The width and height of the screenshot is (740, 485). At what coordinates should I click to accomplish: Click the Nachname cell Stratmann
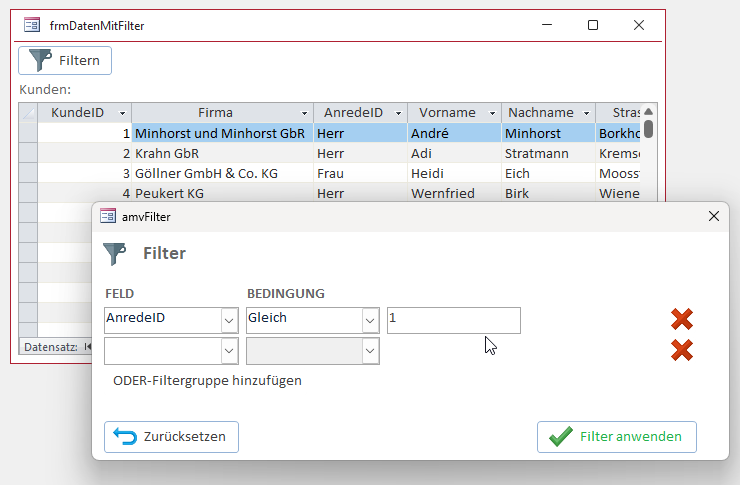tap(548, 153)
